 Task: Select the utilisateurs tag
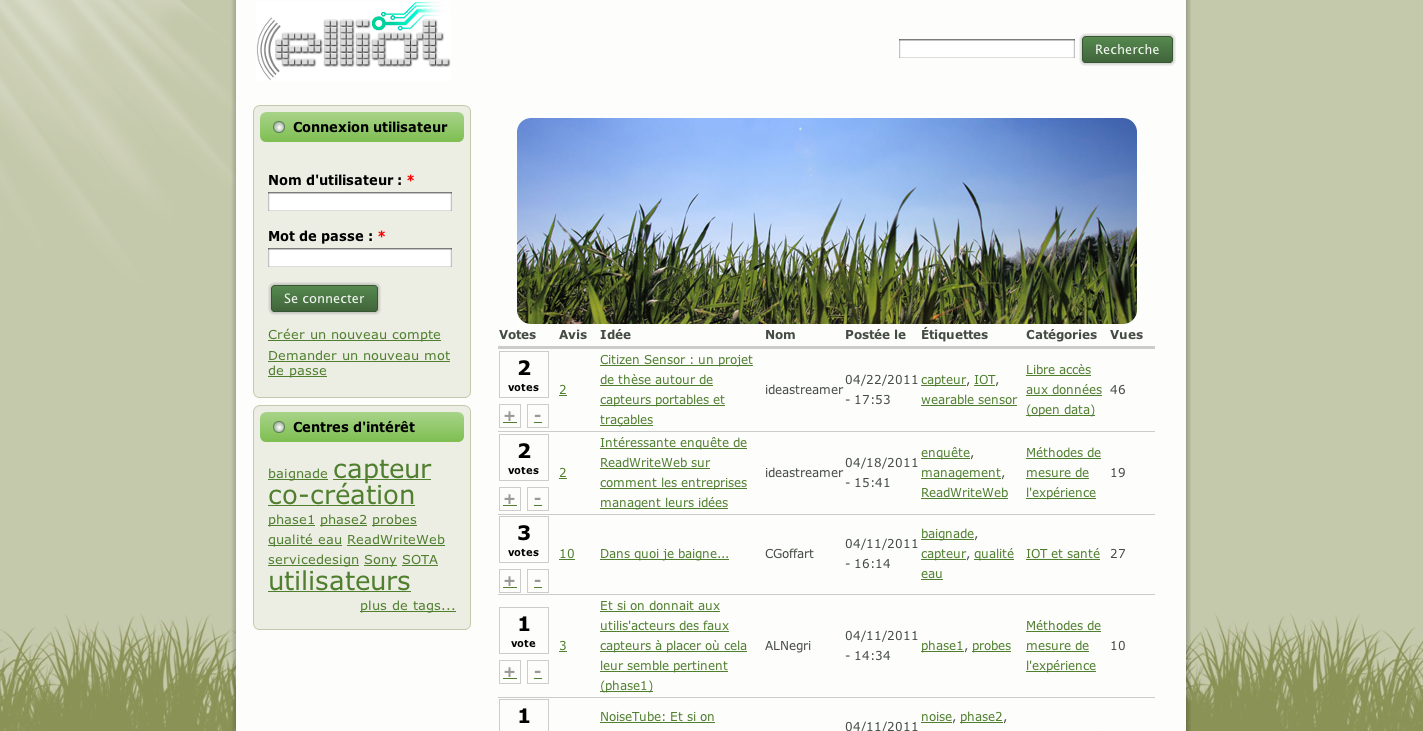pyautogui.click(x=339, y=581)
